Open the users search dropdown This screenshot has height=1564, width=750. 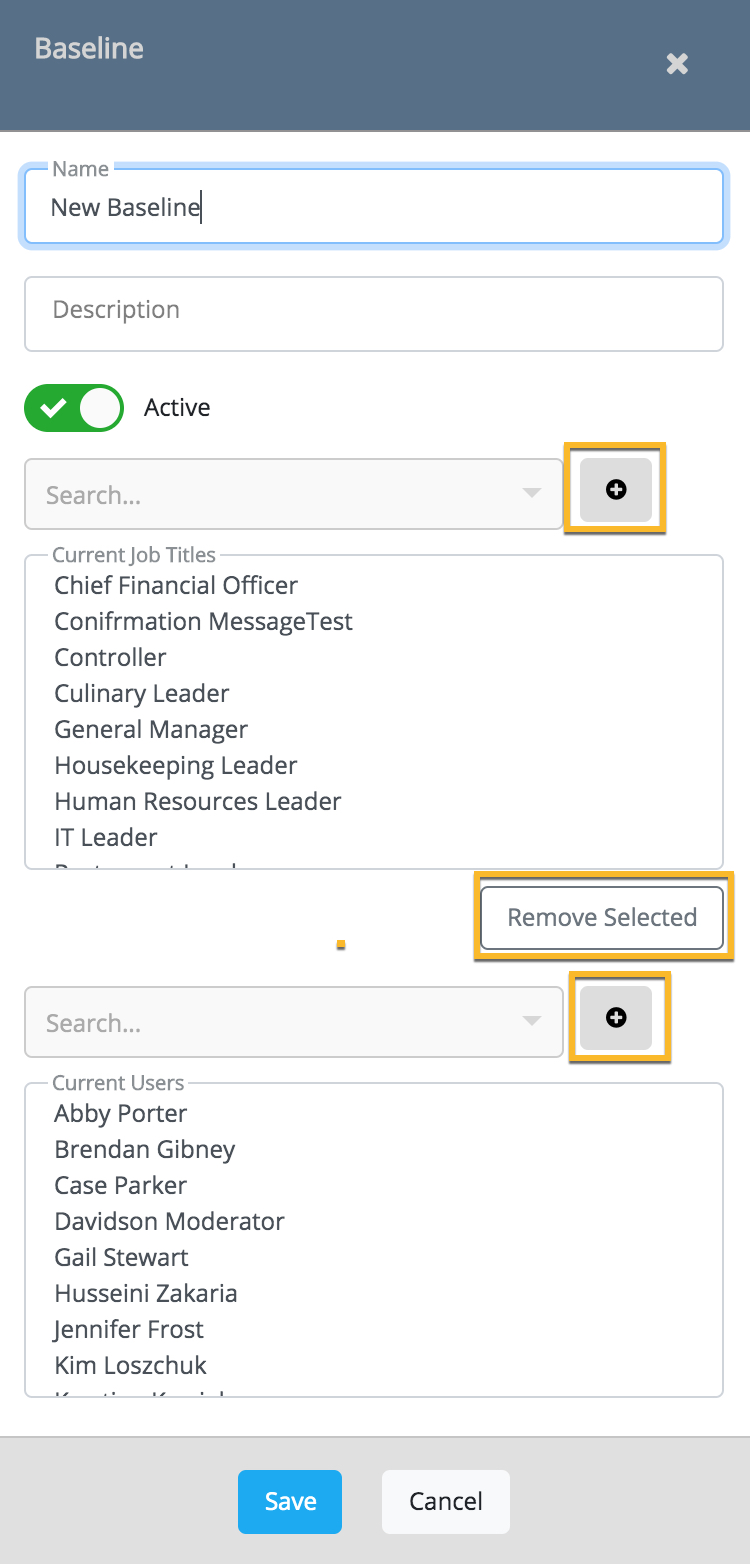(x=530, y=1022)
